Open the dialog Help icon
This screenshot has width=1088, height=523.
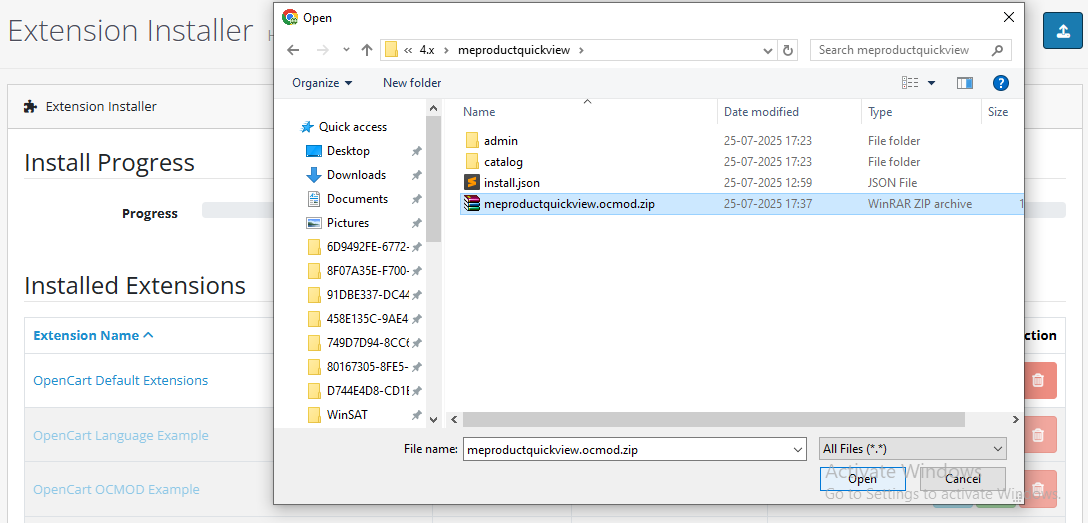(1001, 83)
